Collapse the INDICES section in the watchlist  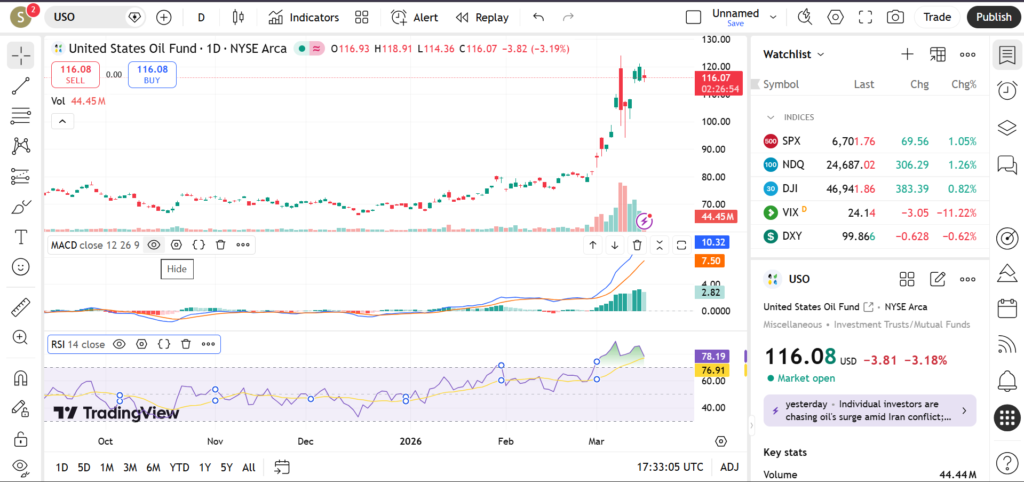tap(771, 117)
